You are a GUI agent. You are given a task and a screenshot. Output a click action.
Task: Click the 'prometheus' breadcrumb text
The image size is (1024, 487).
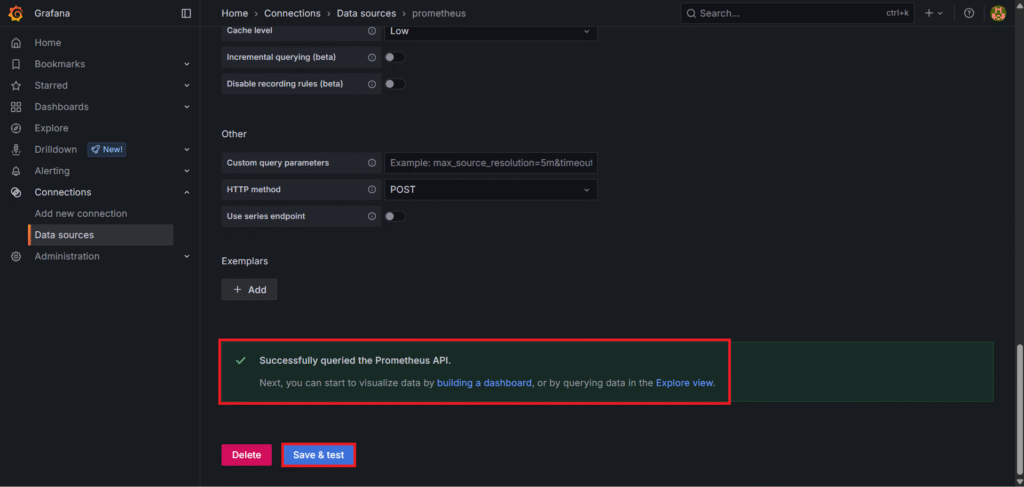tap(439, 13)
